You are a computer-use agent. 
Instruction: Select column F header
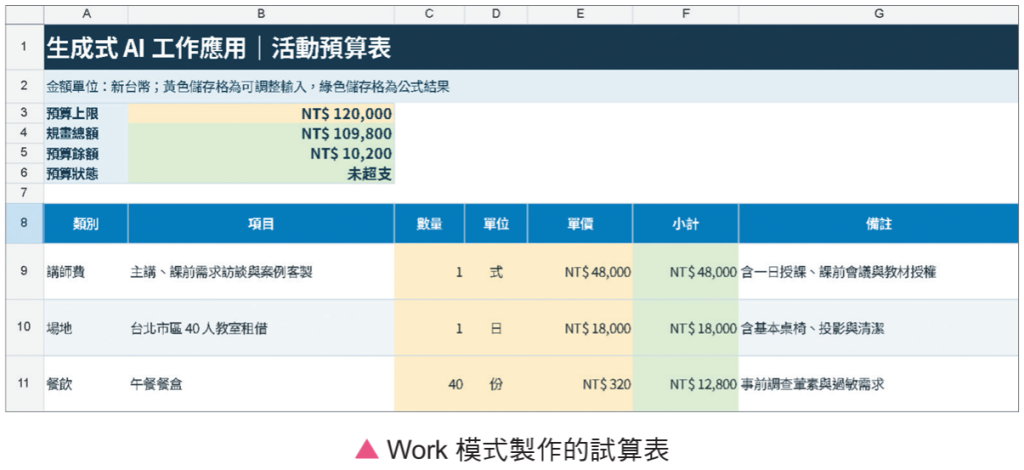686,14
